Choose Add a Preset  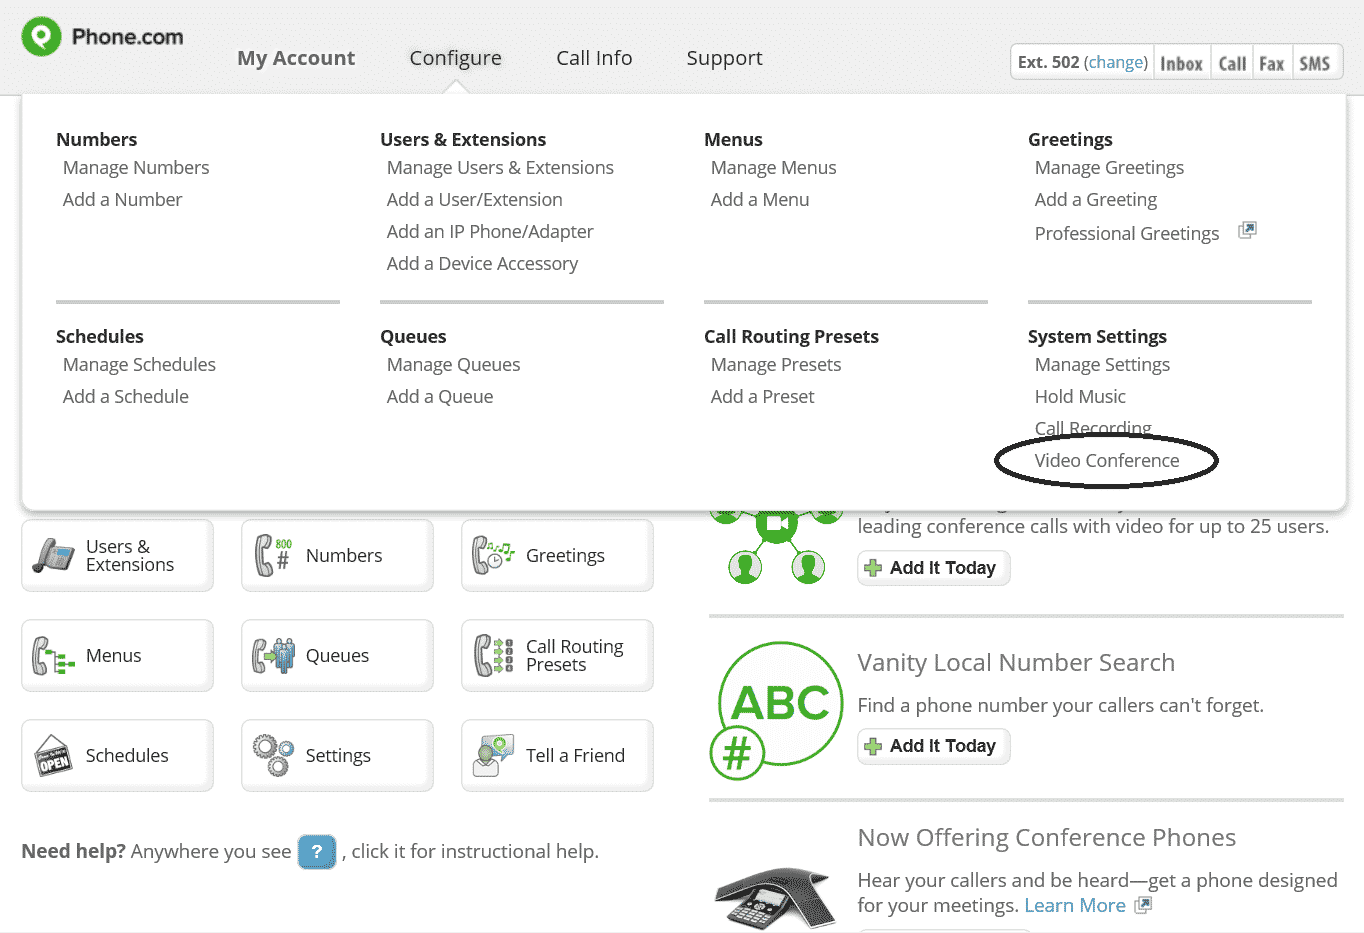coord(763,397)
